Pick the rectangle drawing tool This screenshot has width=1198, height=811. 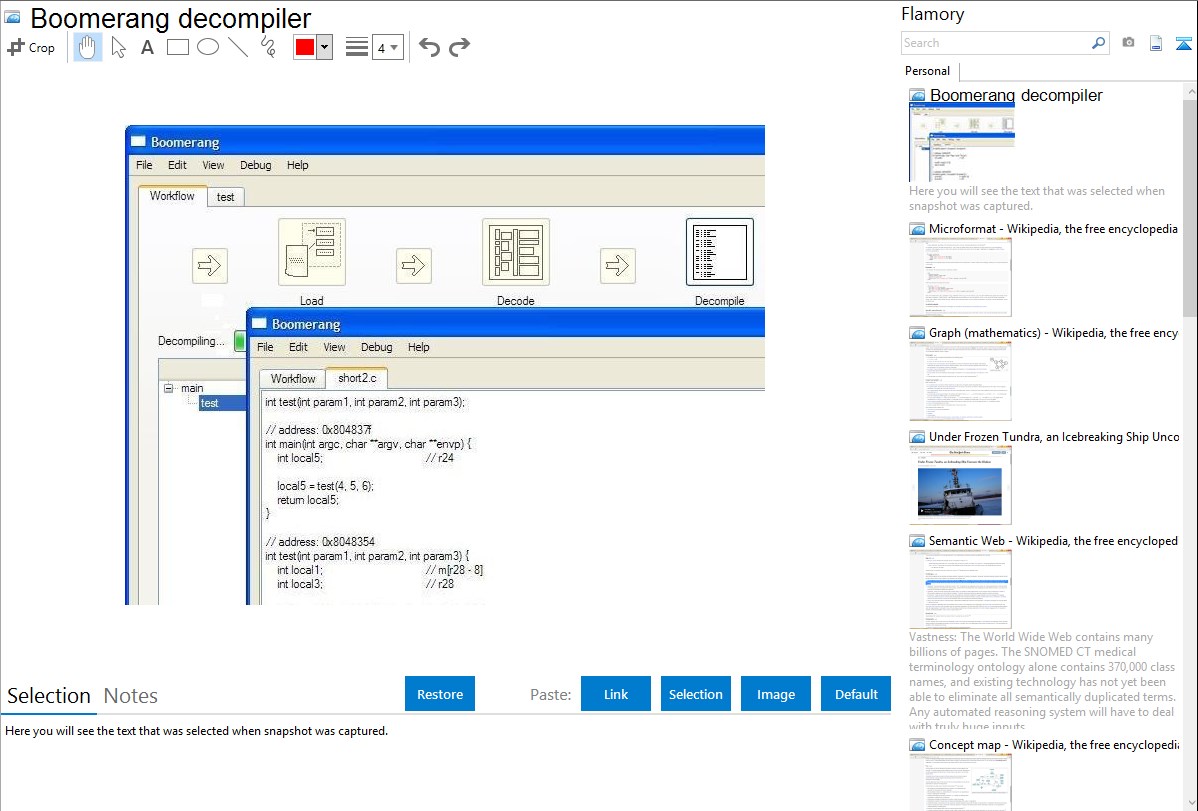click(177, 47)
